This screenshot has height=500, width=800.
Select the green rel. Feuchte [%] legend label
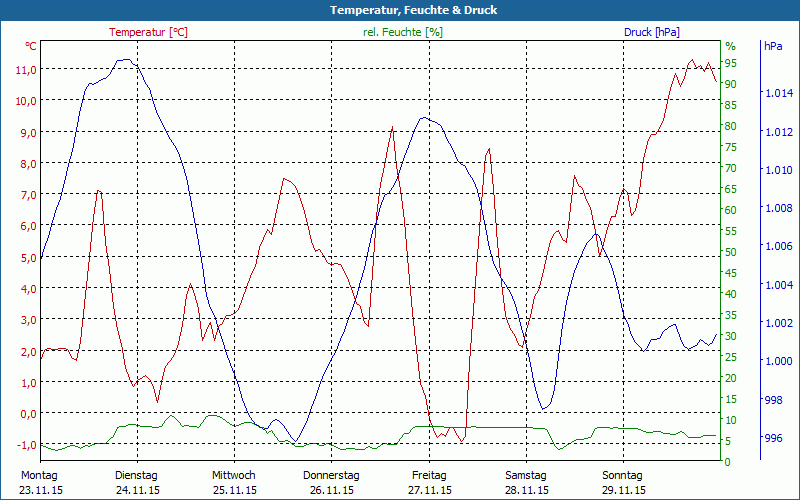pos(402,32)
